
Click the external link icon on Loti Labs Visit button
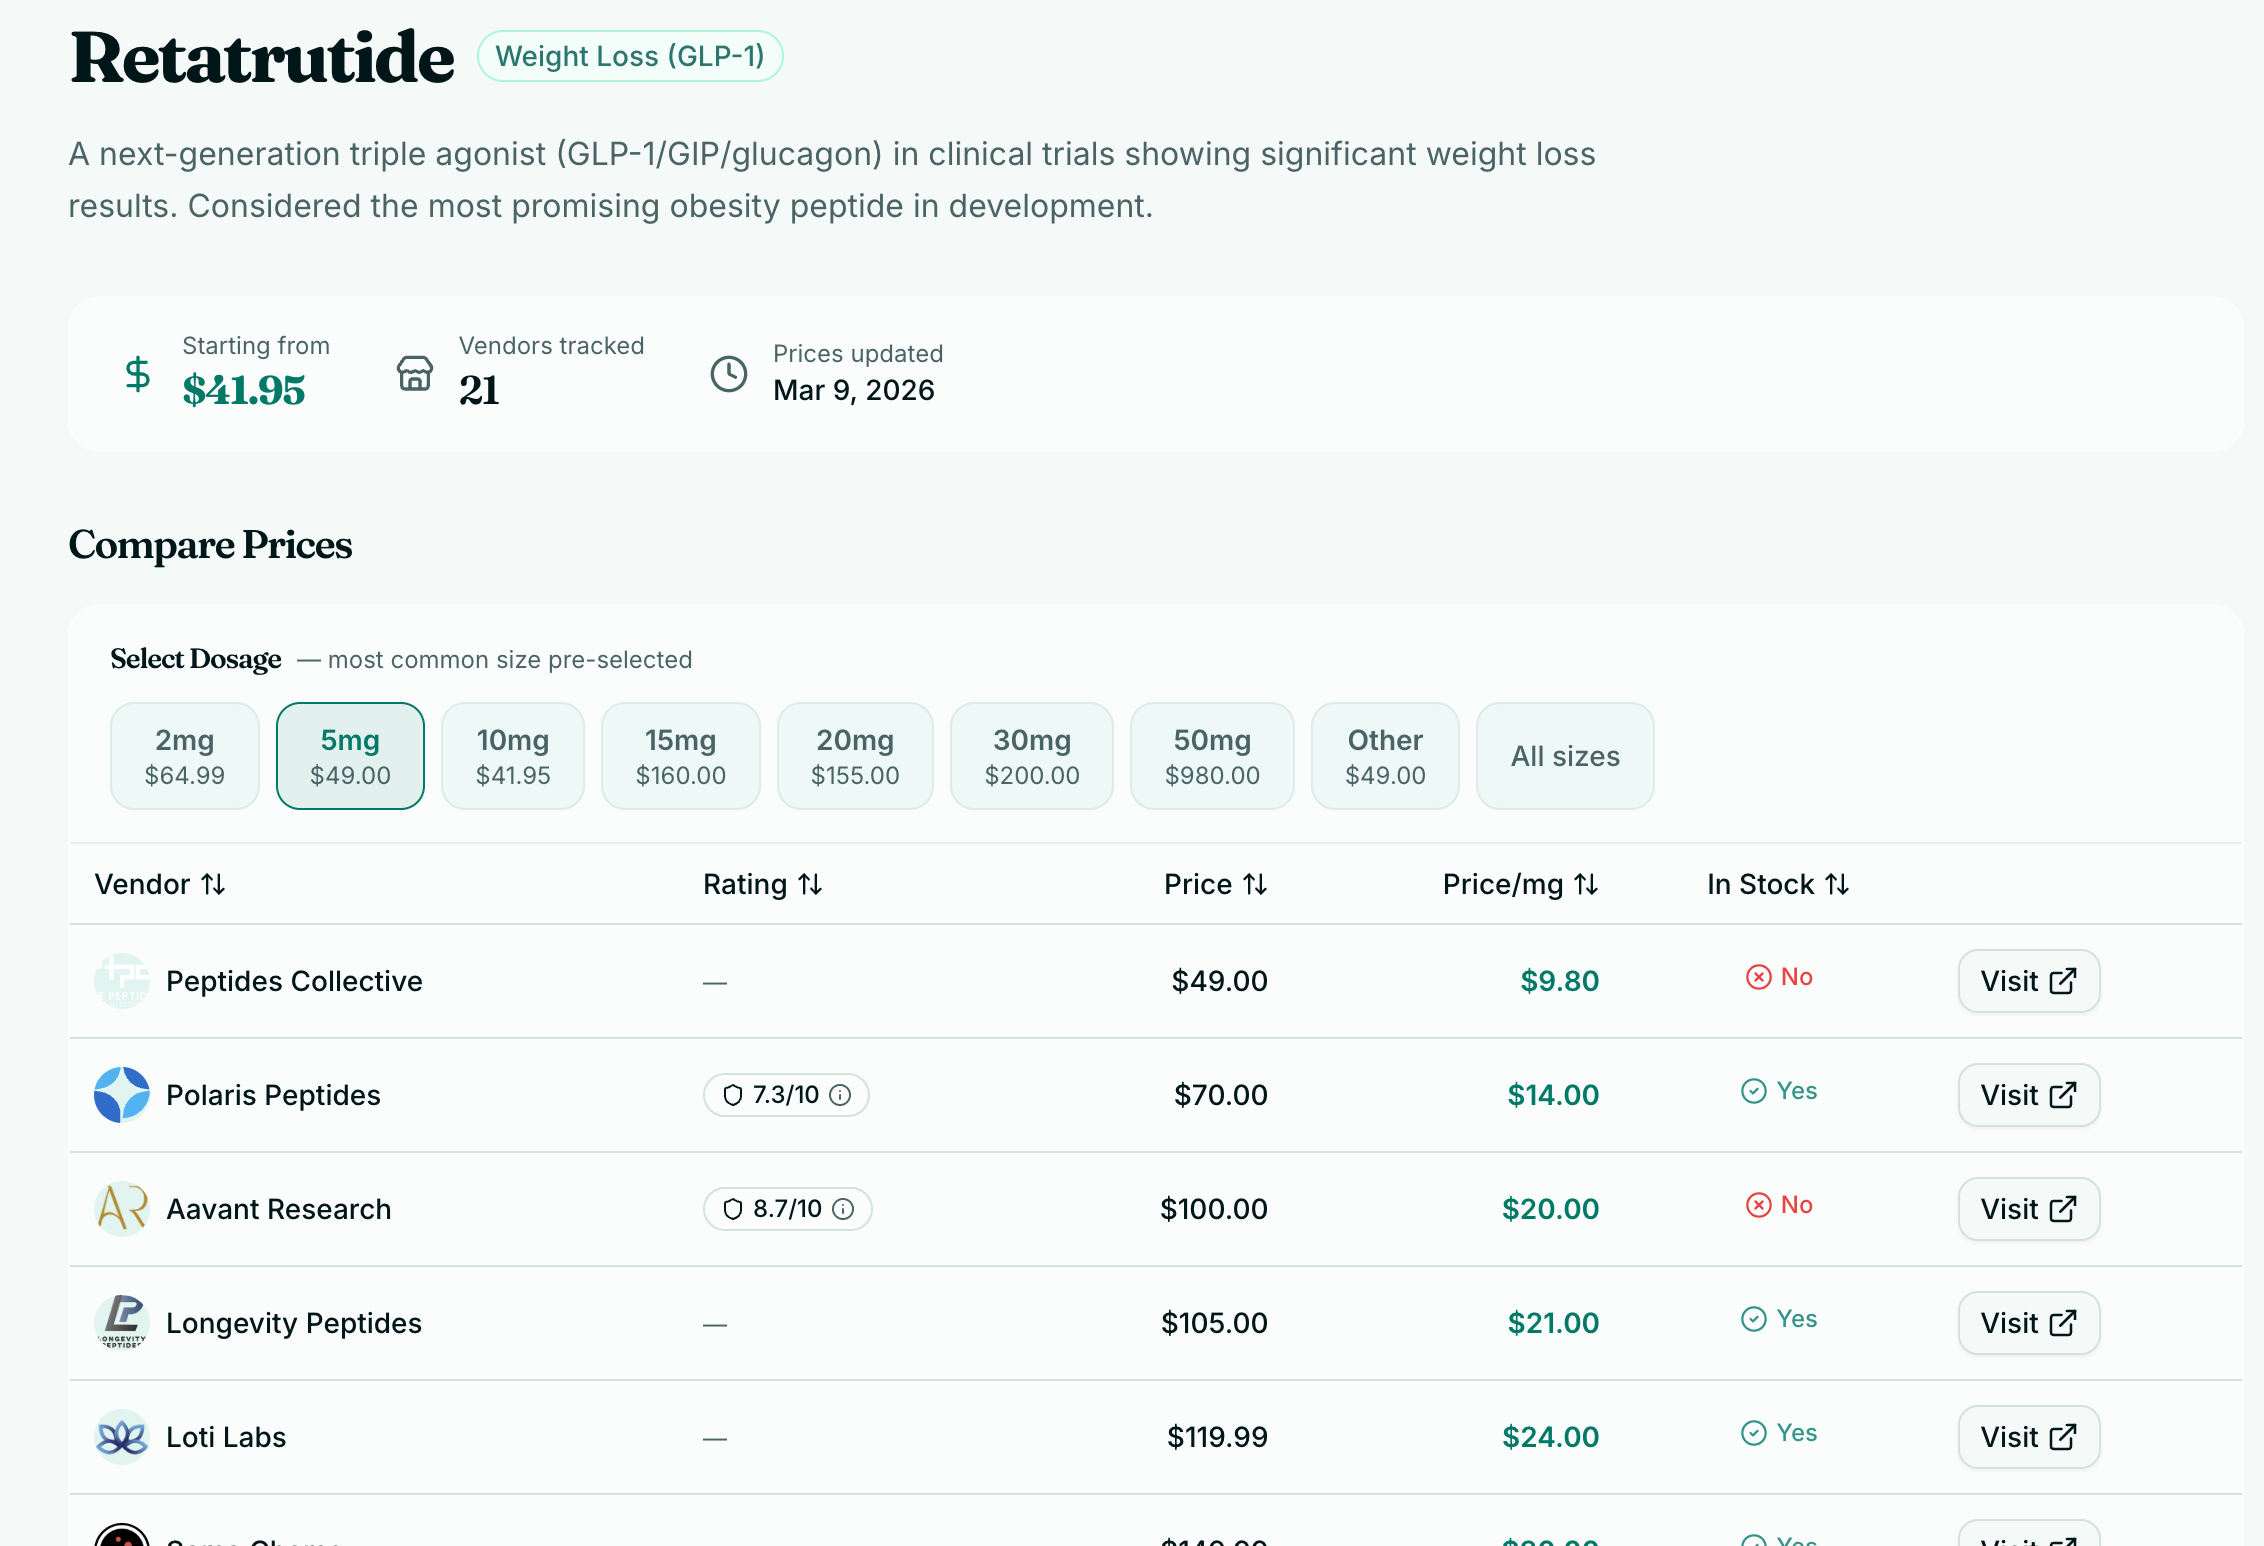click(x=2063, y=1437)
